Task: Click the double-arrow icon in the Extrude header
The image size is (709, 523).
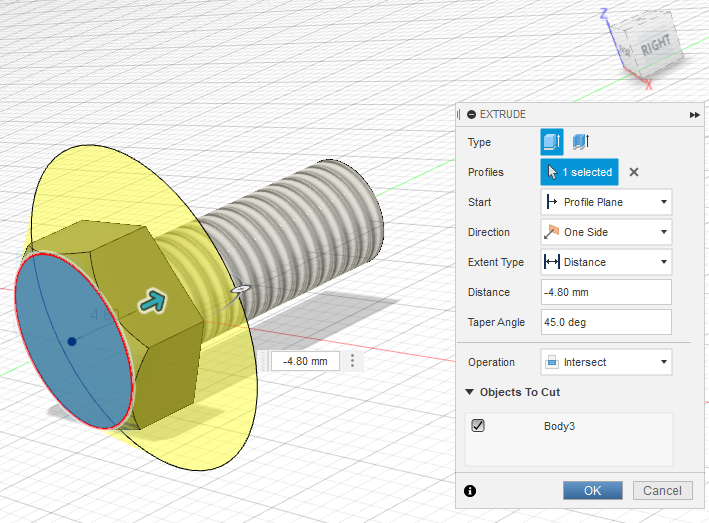Action: click(694, 115)
